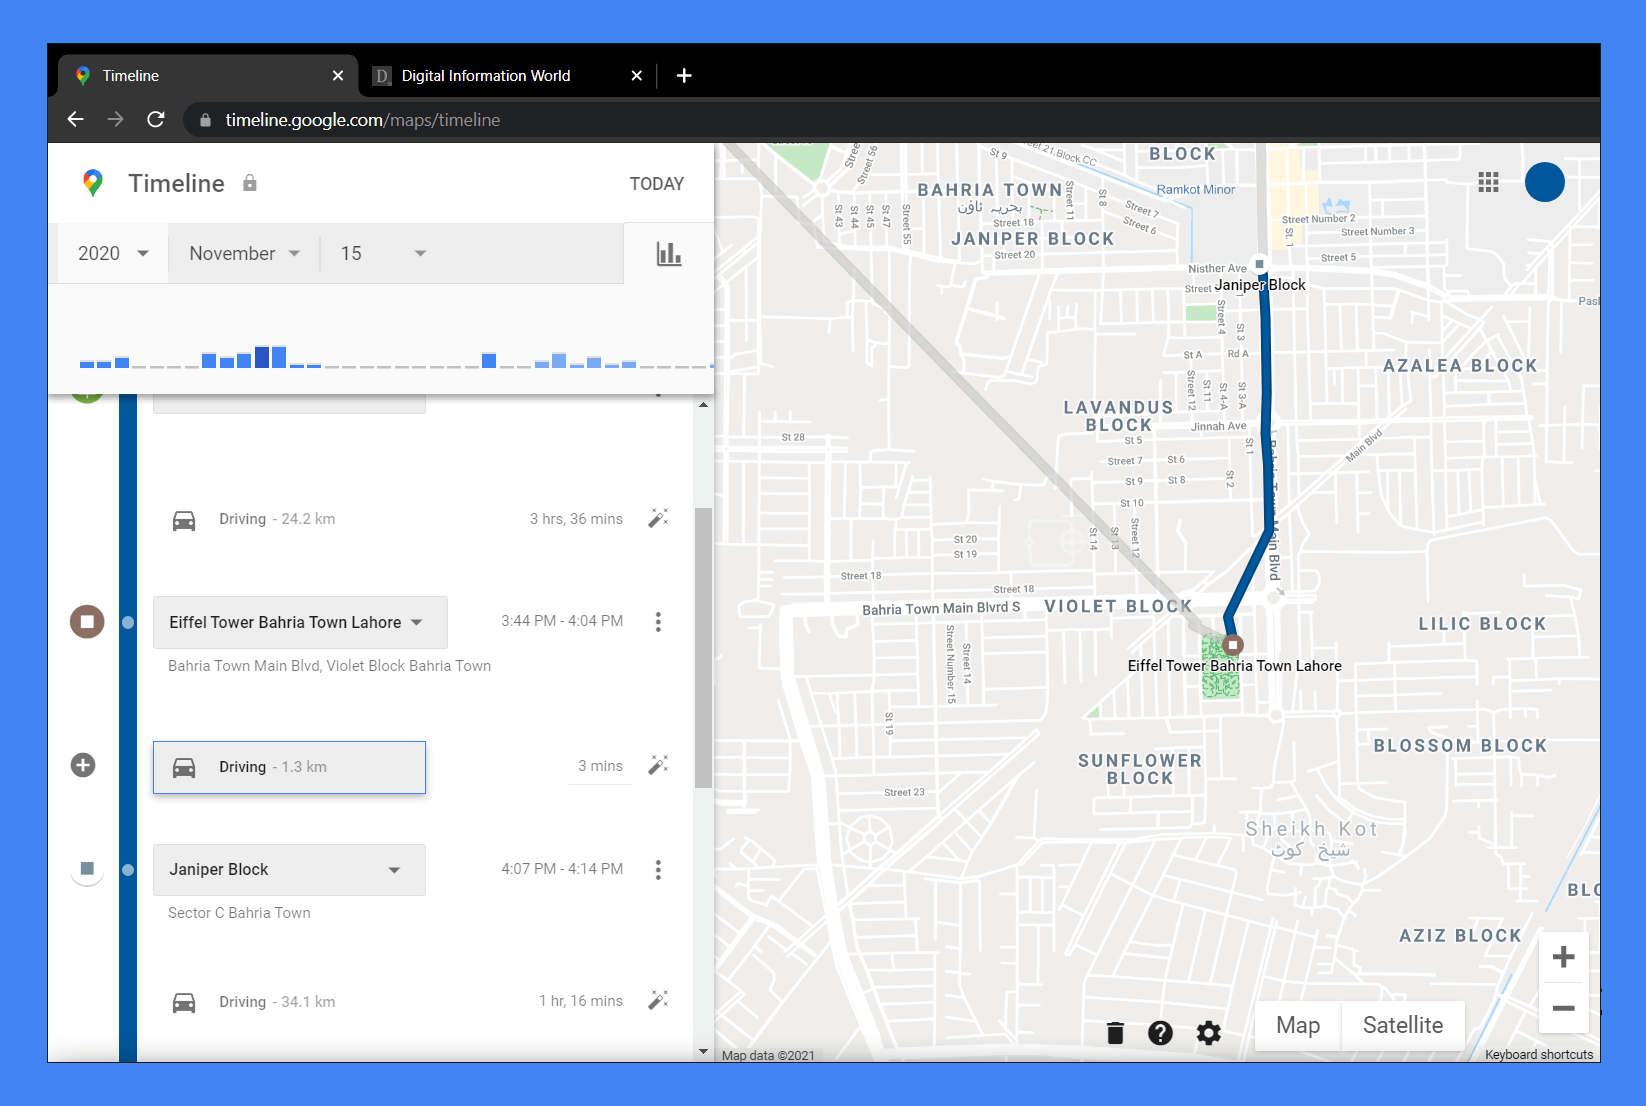Click the Sector C Bahria Town address

click(239, 913)
